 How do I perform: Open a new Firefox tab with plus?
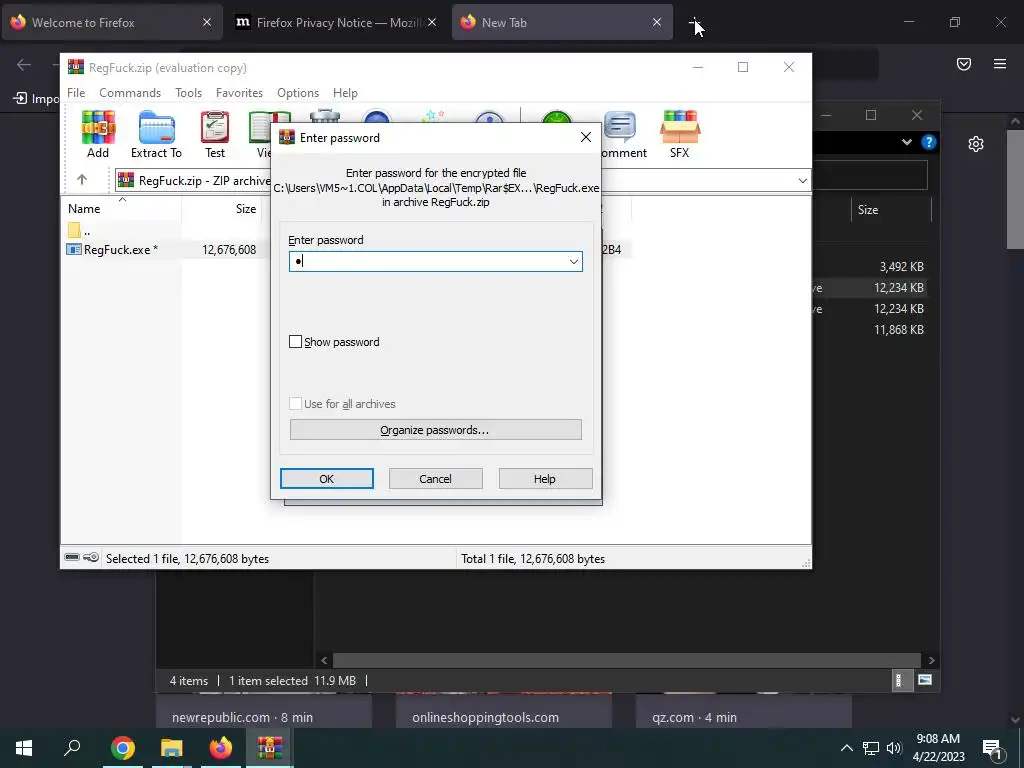click(695, 23)
